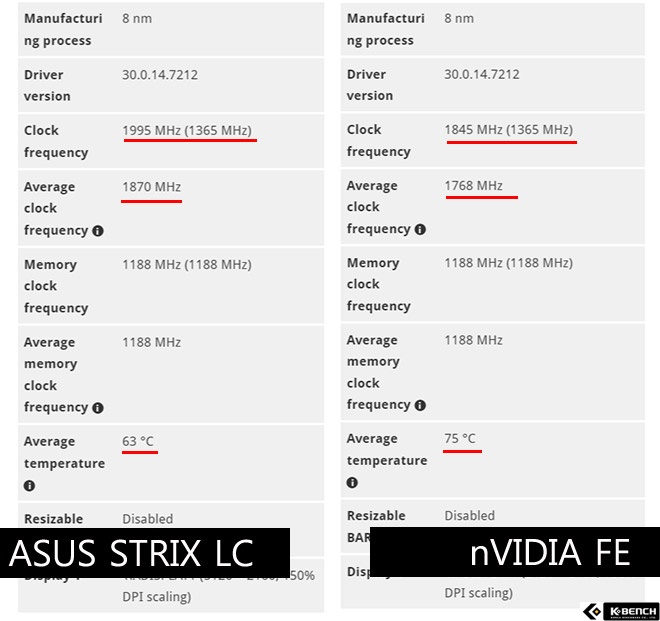The height and width of the screenshot is (621, 660).
Task: Click right Manufacturing process 8 nm value
Action: click(x=460, y=18)
